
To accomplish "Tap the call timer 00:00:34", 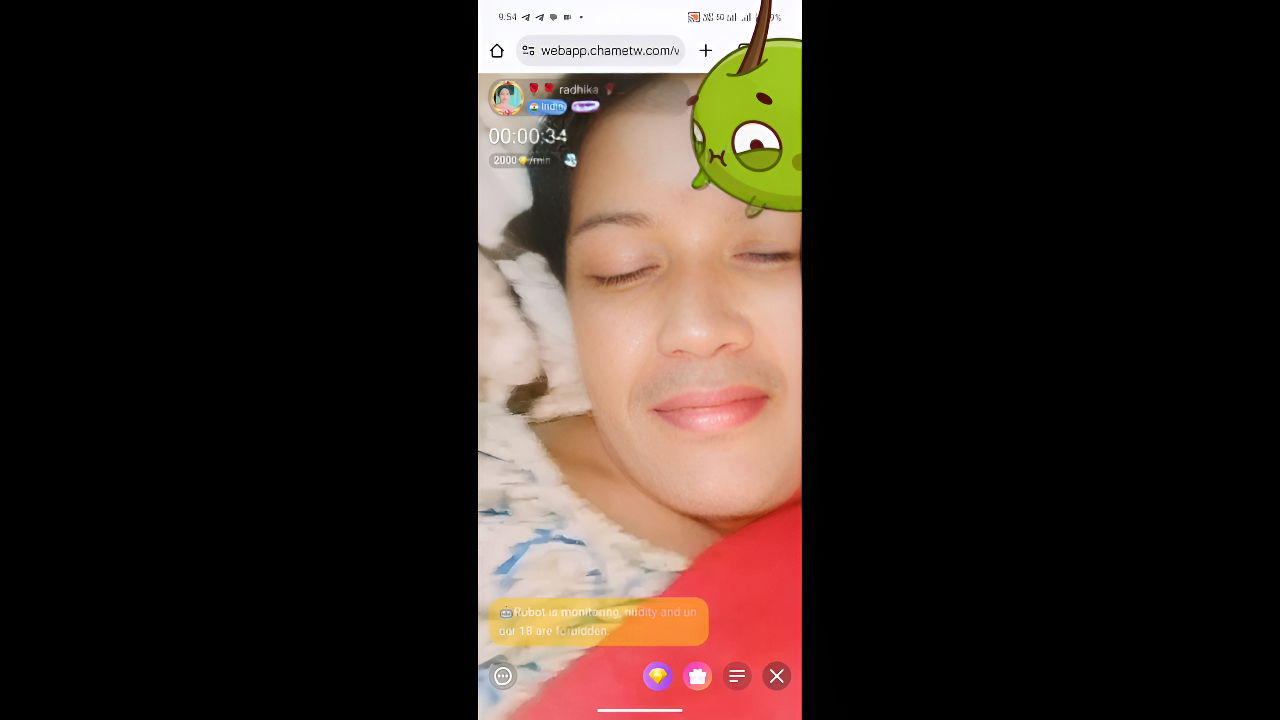I will (x=527, y=136).
